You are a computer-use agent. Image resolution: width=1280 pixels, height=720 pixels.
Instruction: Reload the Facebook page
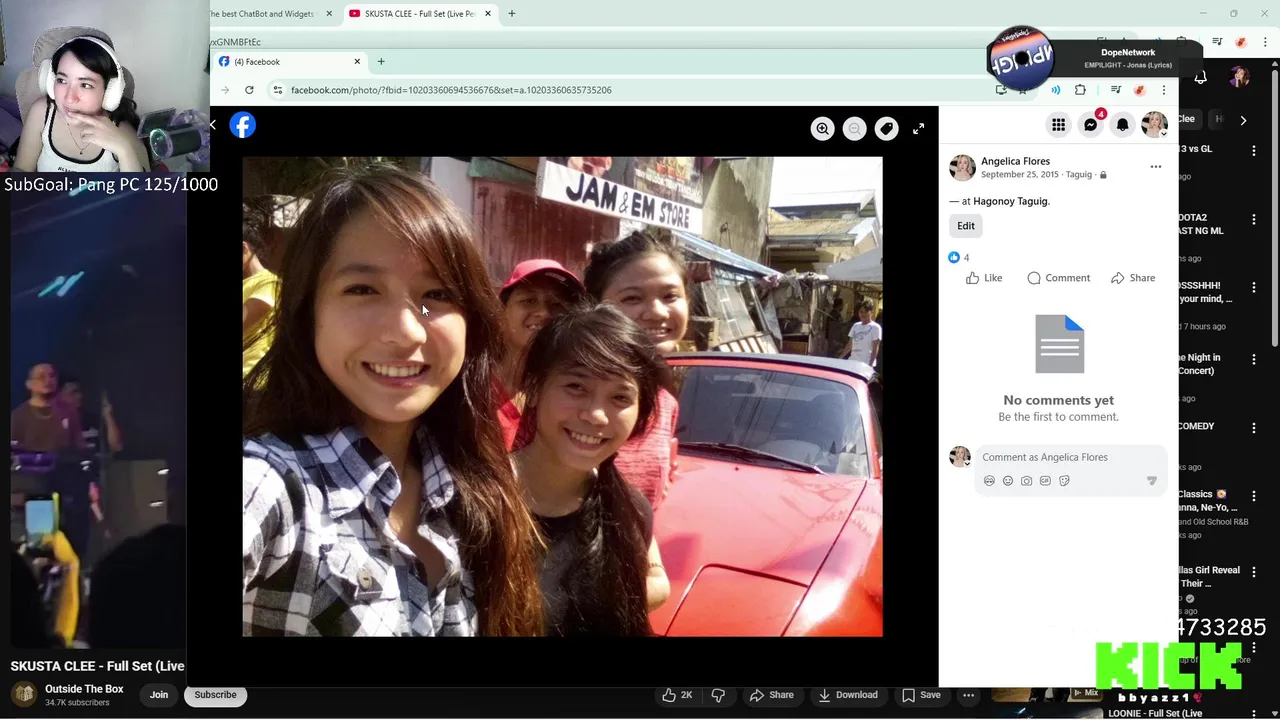pyautogui.click(x=249, y=90)
